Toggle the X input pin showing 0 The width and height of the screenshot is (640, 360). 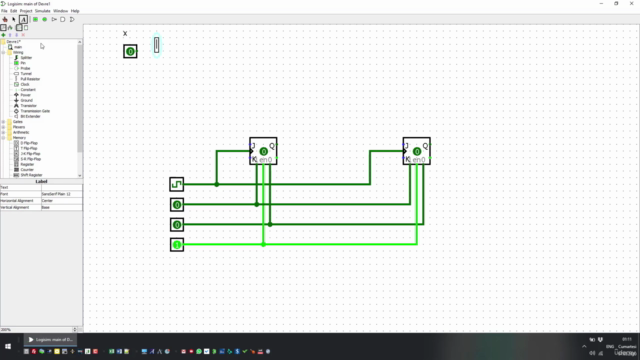[x=130, y=51]
